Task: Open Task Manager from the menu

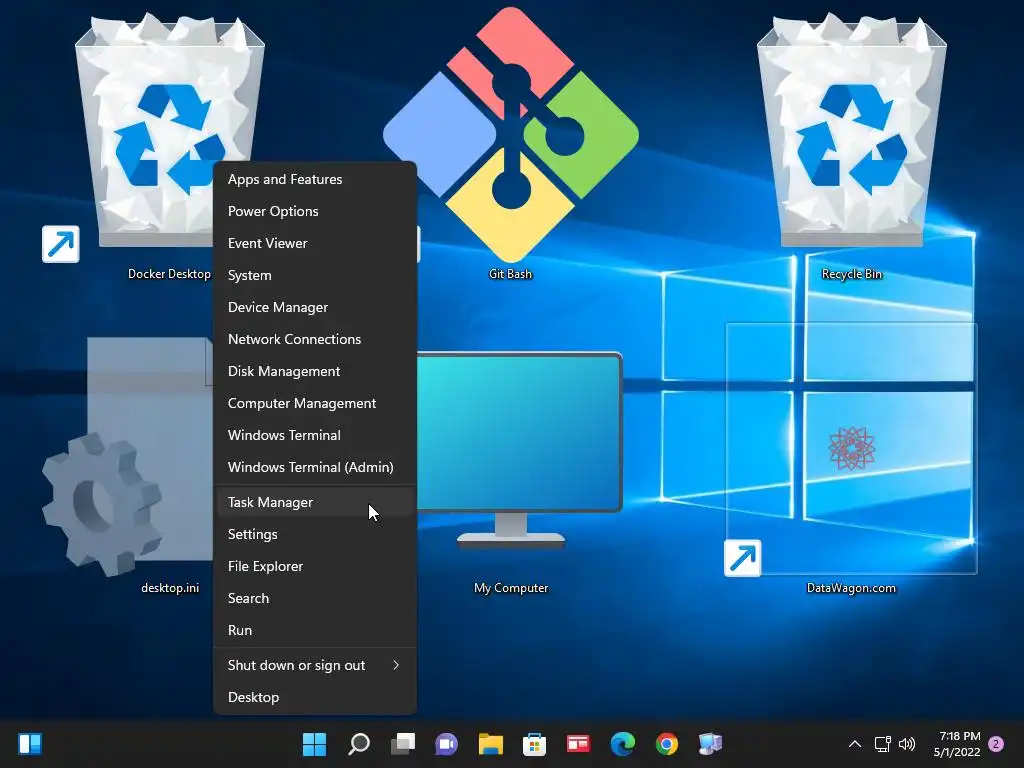Action: [x=315, y=502]
